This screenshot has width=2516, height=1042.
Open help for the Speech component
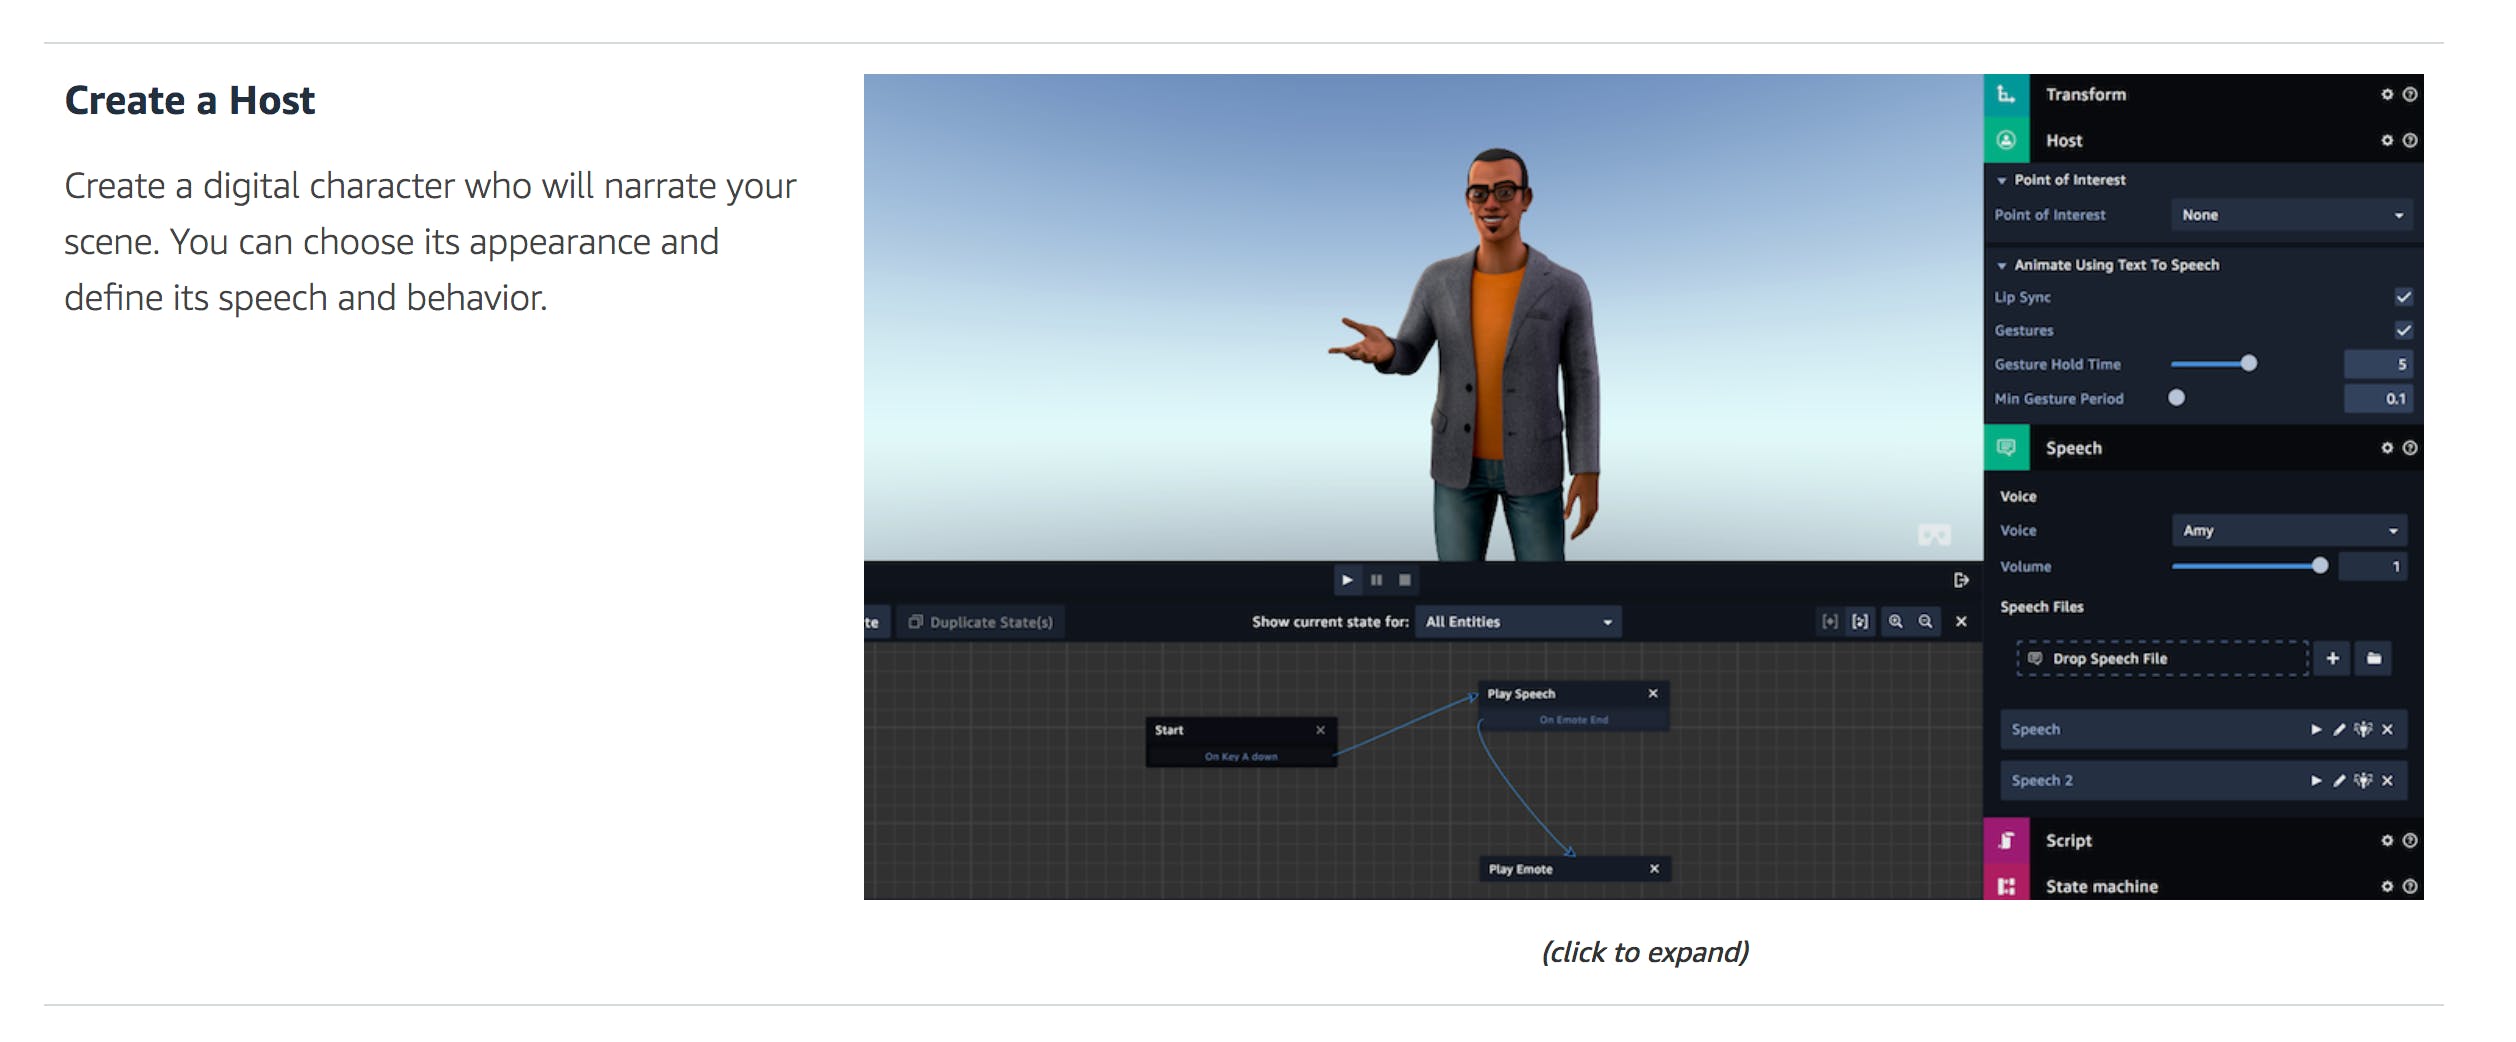coord(2410,448)
